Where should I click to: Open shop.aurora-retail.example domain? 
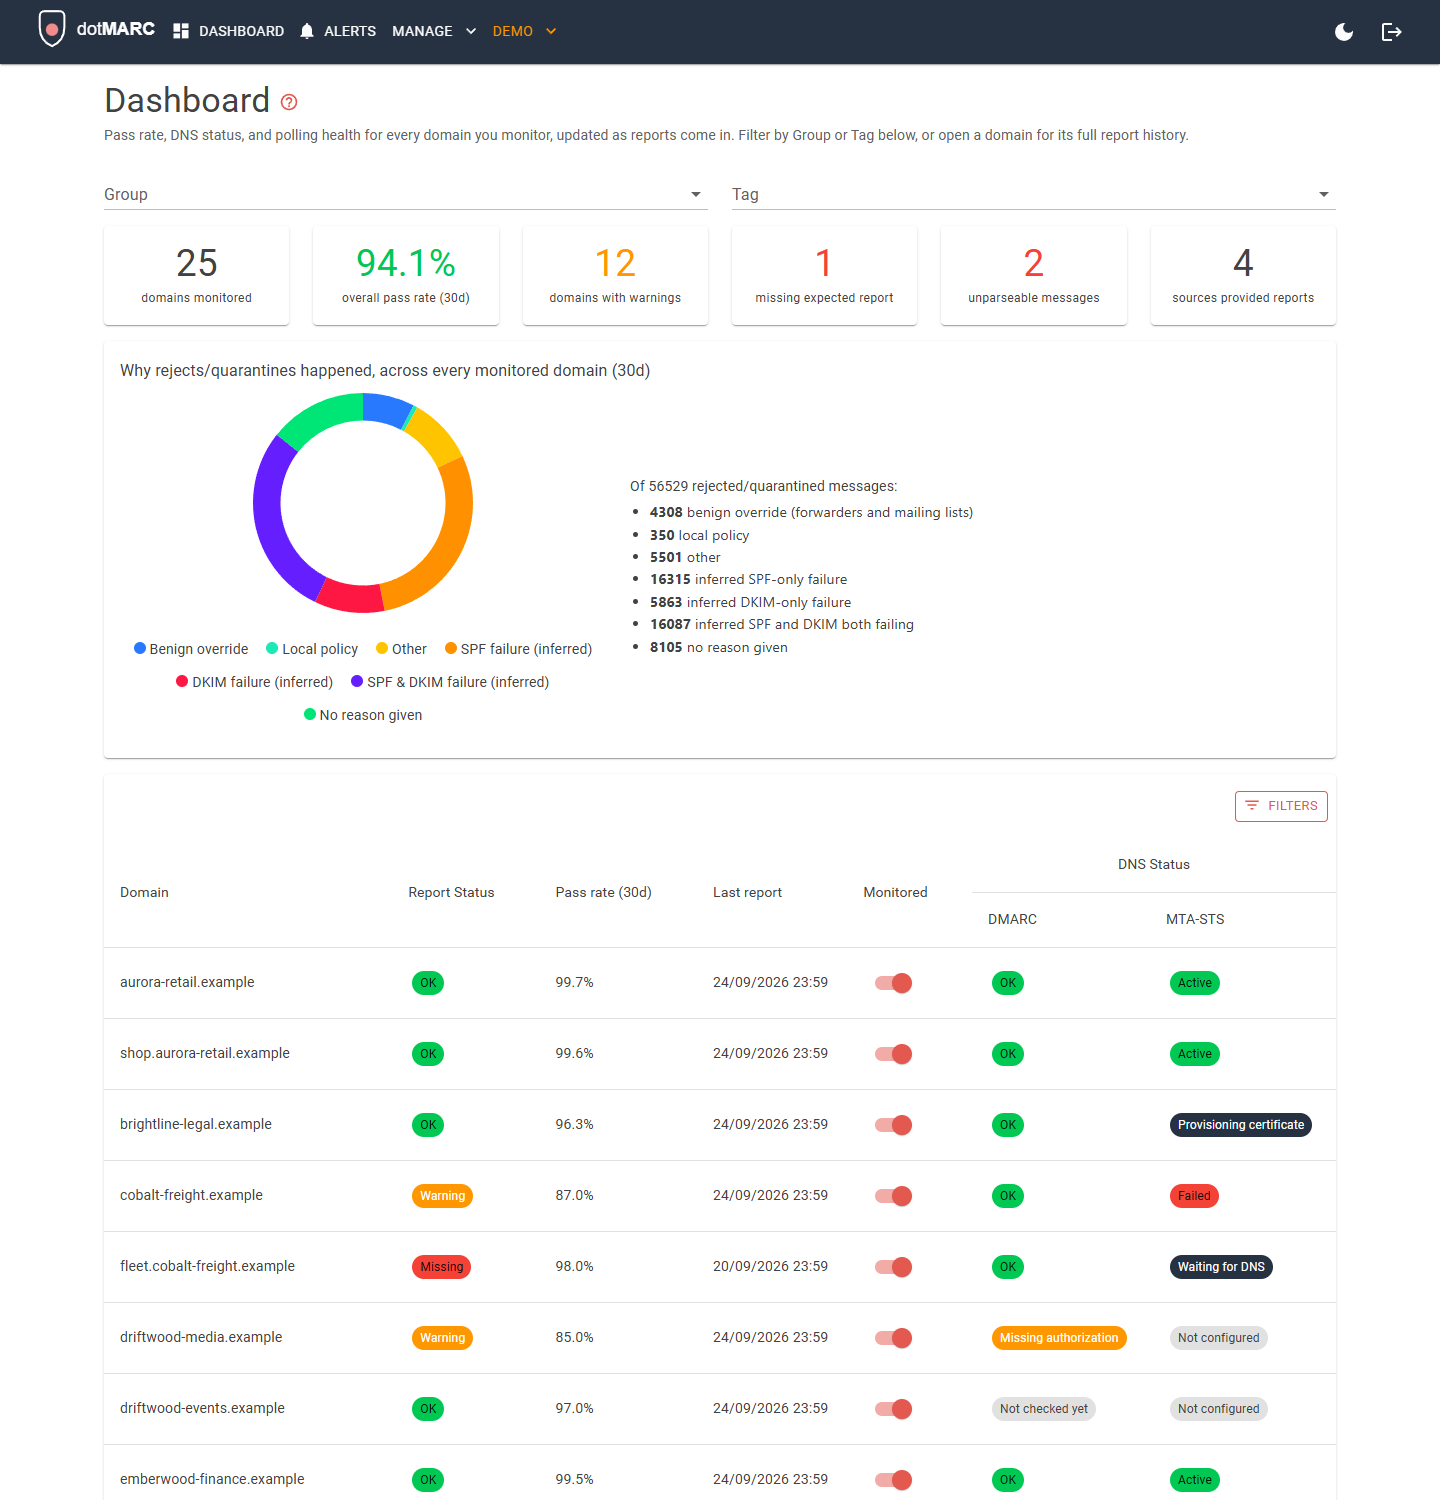[205, 1053]
